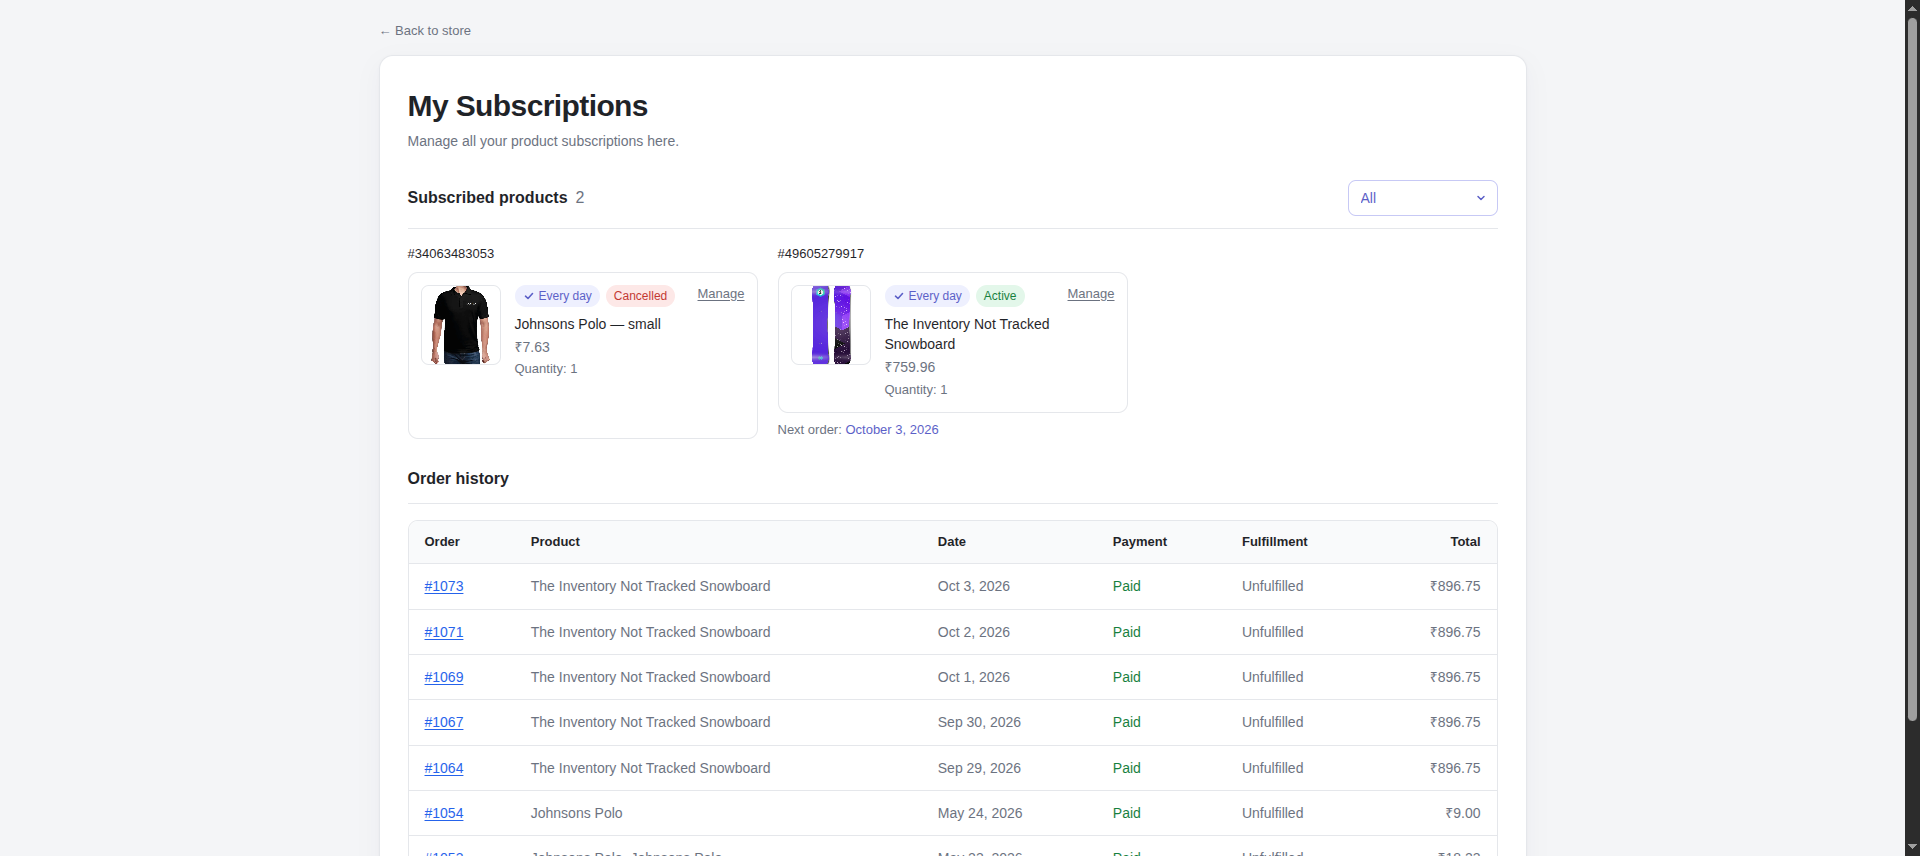The image size is (1920, 856).
Task: Open order #1054
Action: click(444, 813)
